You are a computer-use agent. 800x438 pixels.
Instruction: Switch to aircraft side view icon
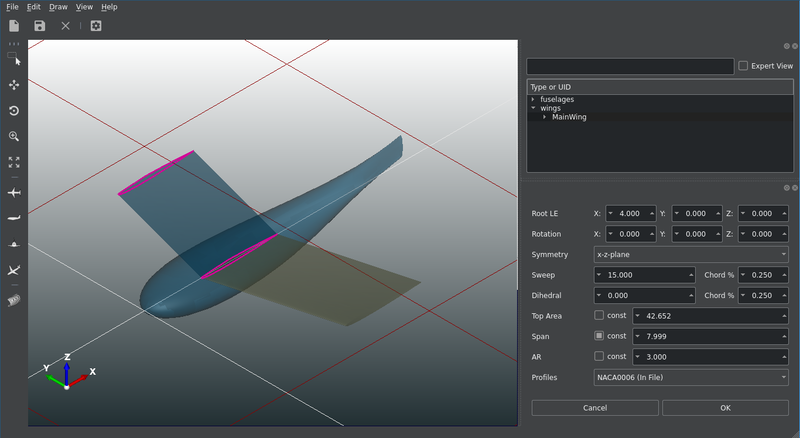click(x=14, y=217)
